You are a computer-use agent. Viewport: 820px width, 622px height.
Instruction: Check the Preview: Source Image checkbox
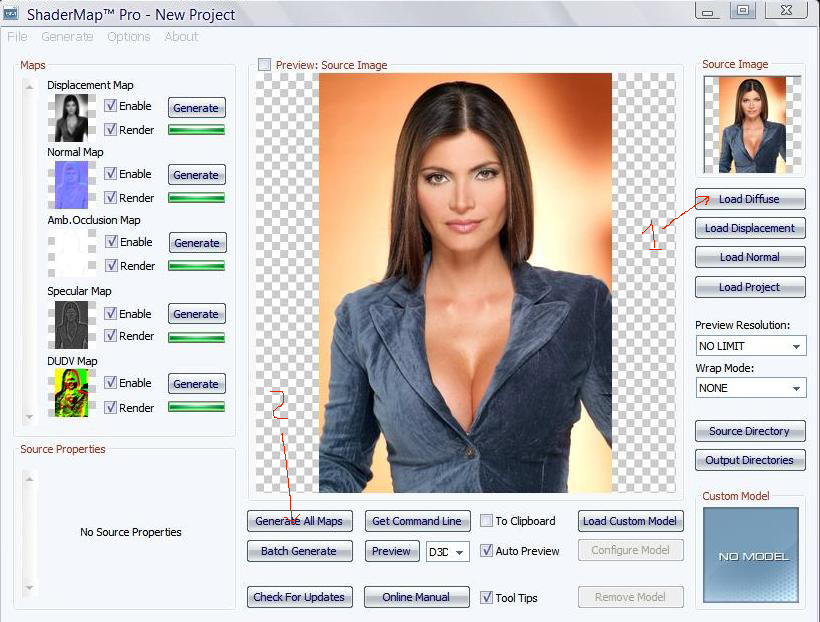click(x=265, y=65)
